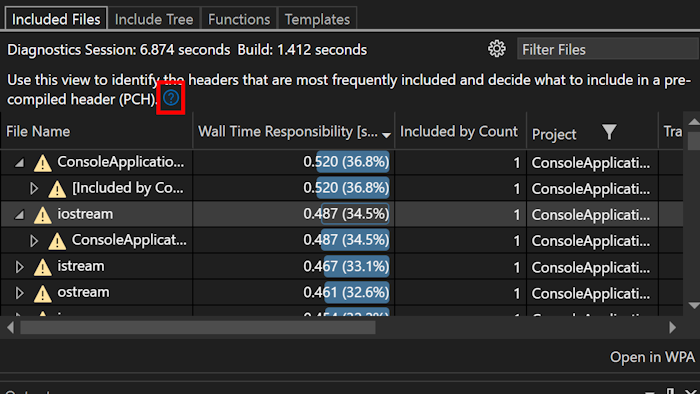700x394 pixels.
Task: Click the vertical scrollbar up arrow
Action: [693, 122]
